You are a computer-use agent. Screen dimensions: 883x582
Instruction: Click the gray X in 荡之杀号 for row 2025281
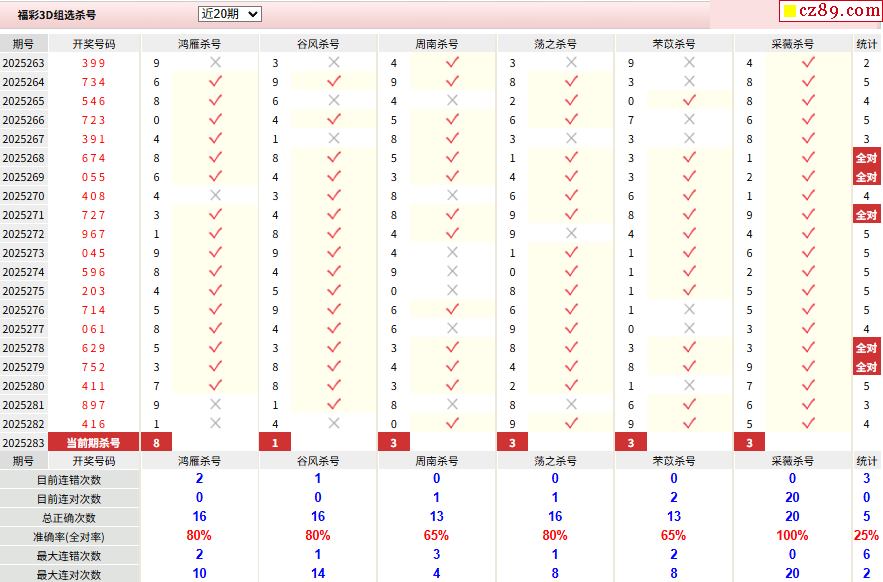(571, 405)
